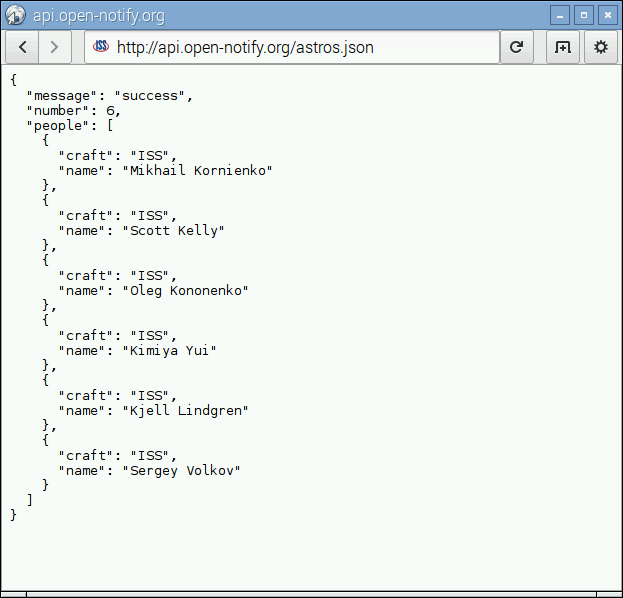This screenshot has height=598, width=623.
Task: Click the address bar URL field
Action: click(292, 47)
